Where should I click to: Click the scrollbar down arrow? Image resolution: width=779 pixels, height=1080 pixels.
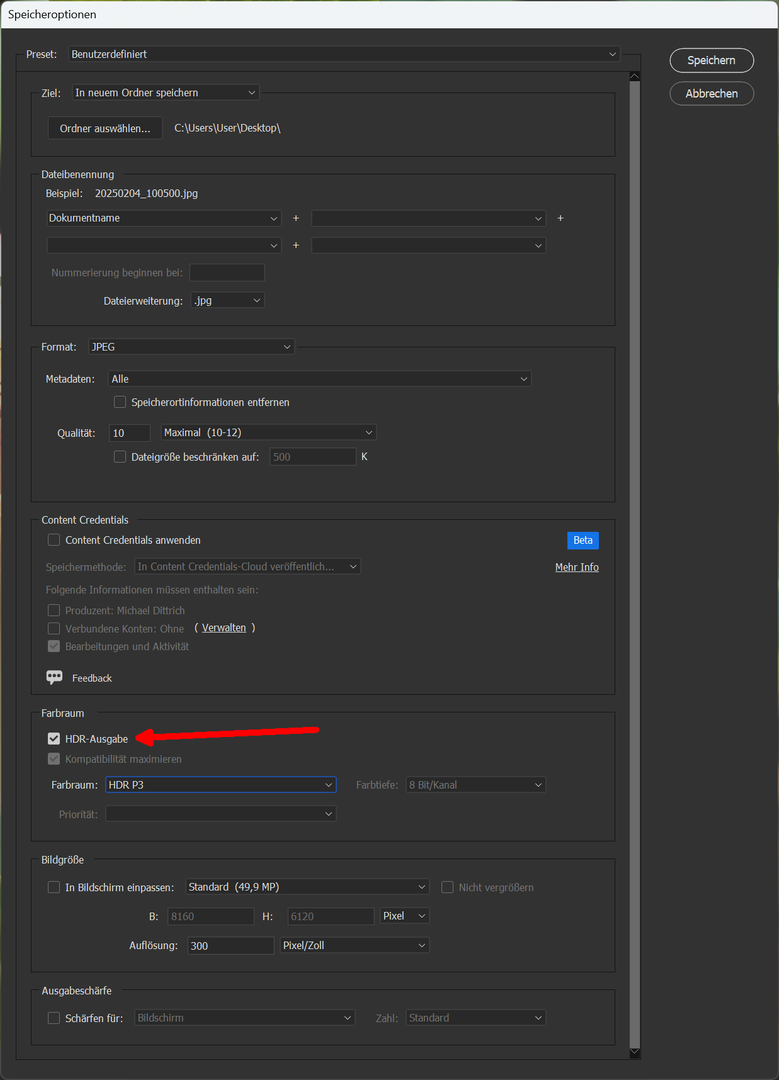click(634, 1052)
